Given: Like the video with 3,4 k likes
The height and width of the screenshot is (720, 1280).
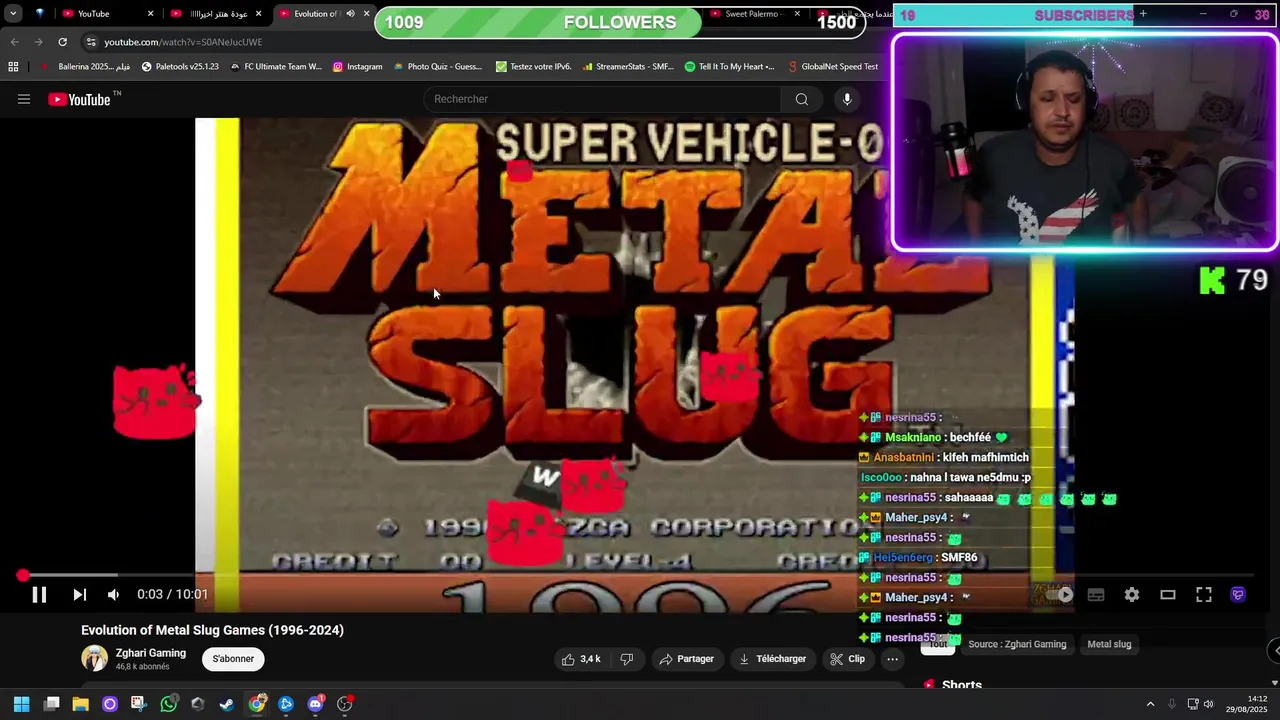Looking at the screenshot, I should [x=581, y=659].
